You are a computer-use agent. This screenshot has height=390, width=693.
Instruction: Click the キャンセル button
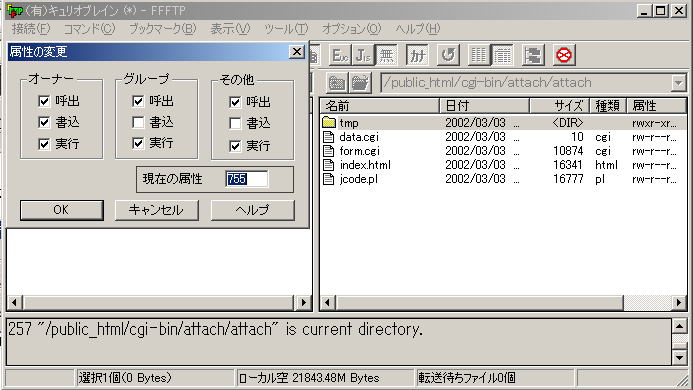pos(156,210)
